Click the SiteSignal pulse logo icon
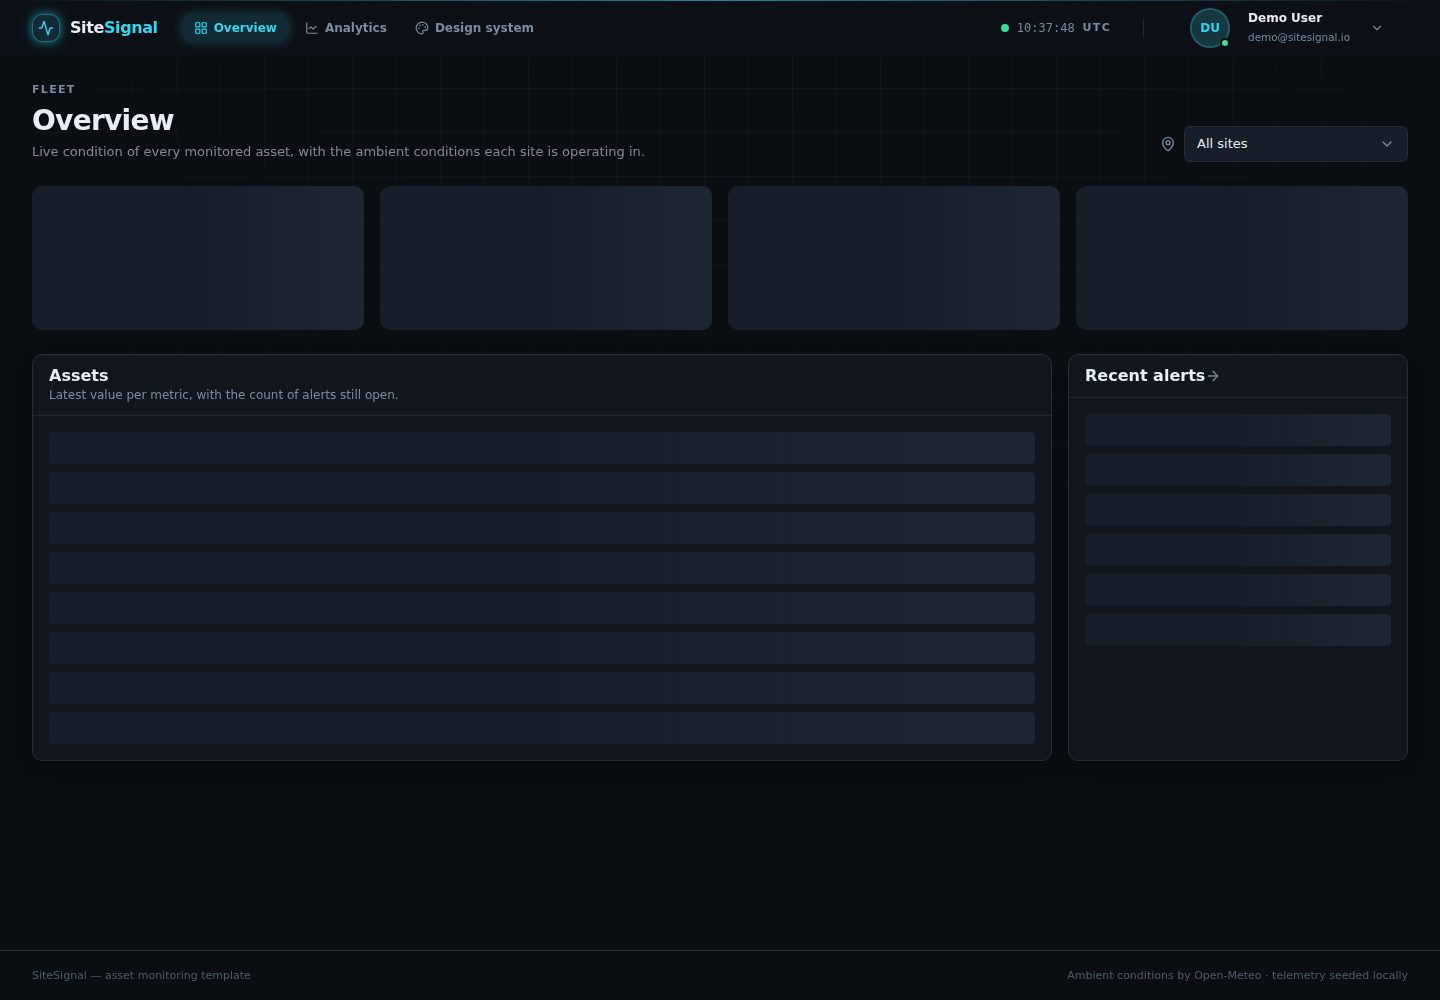 46,28
